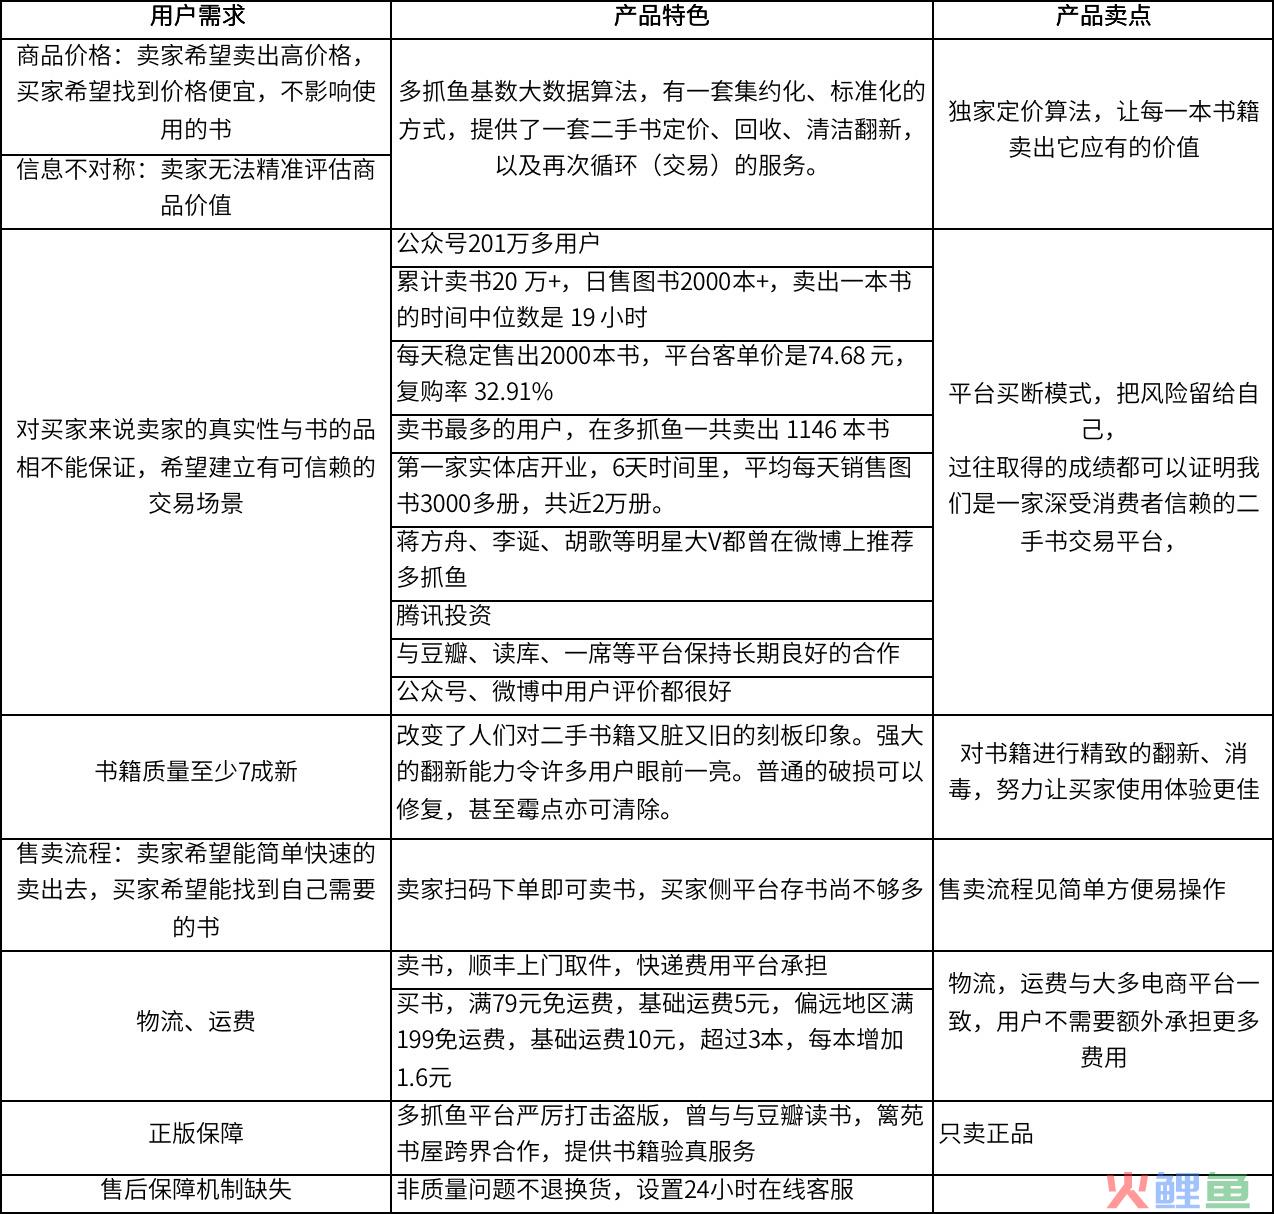
Task: Select the 独家定价算法 selling point cell
Action: tap(1103, 134)
